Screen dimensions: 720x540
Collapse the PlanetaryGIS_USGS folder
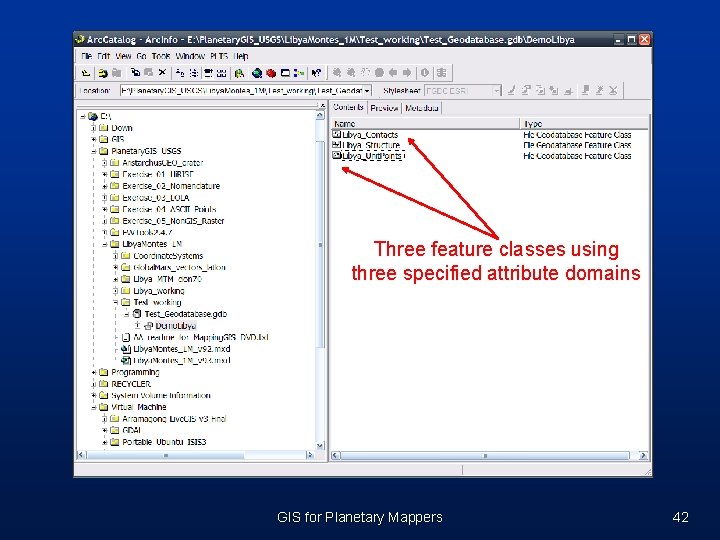click(94, 151)
